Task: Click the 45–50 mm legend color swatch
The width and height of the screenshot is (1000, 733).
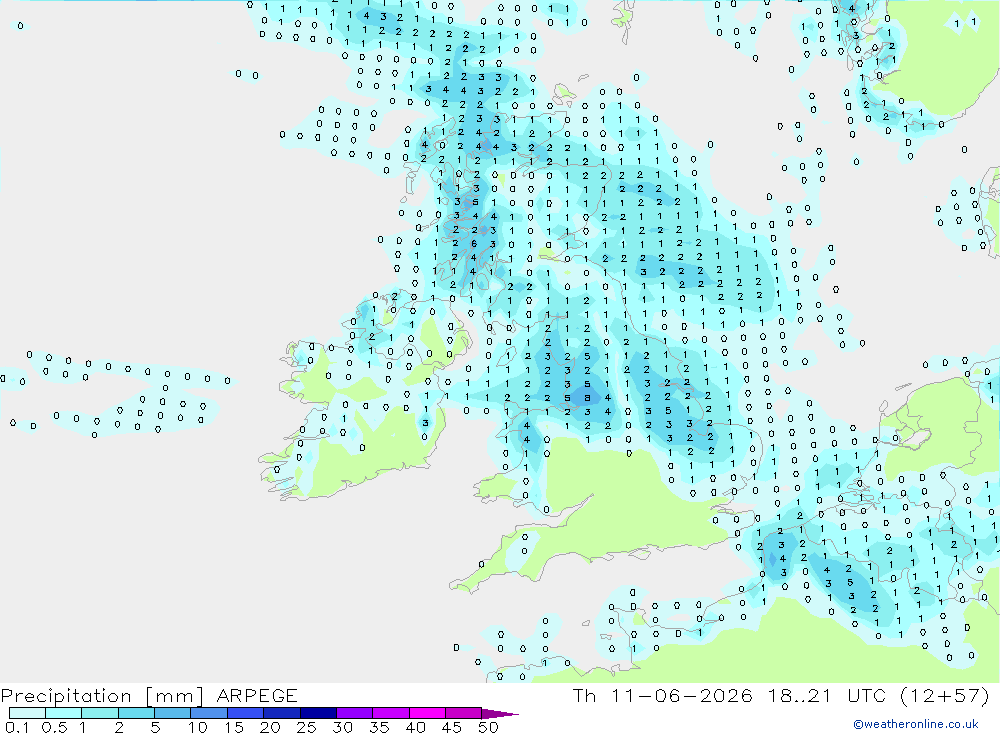Action: point(463,713)
